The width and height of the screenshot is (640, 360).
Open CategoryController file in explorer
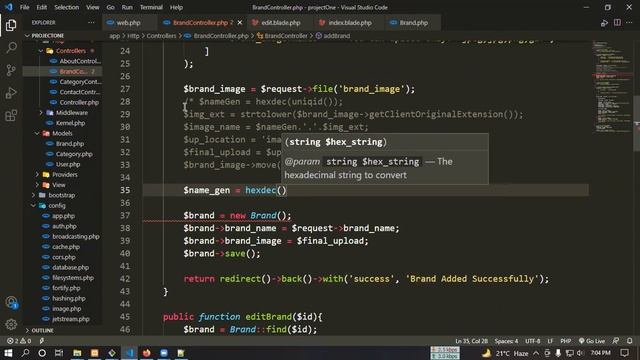coord(80,82)
